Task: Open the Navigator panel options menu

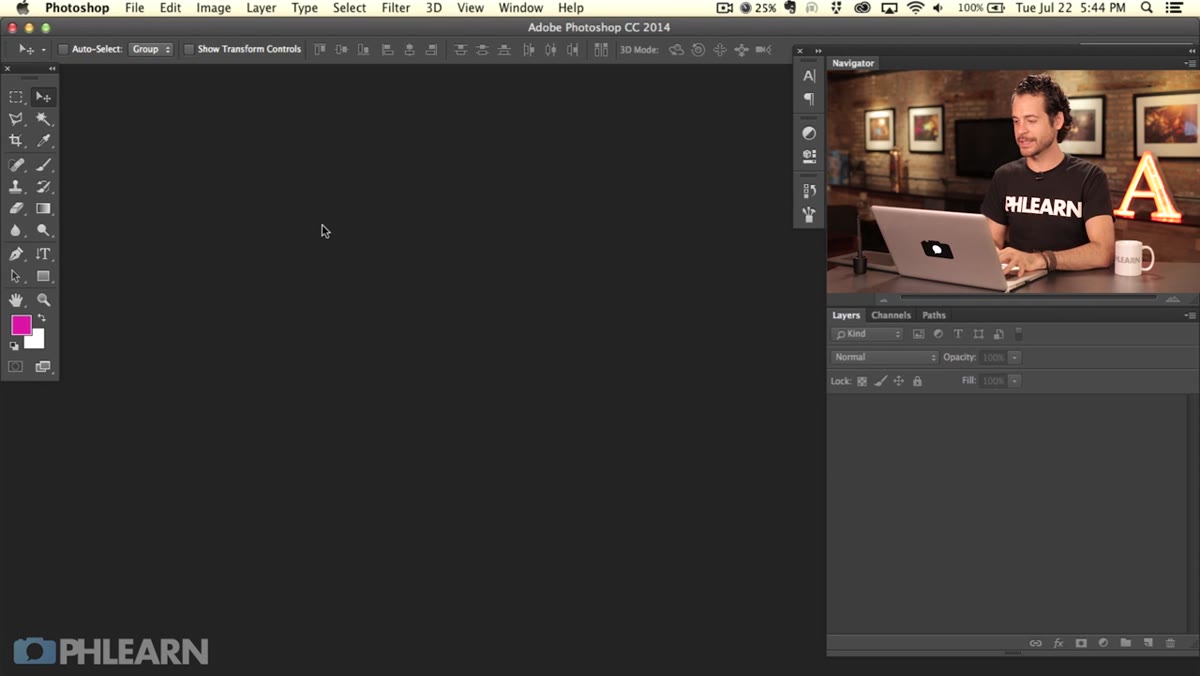Action: pos(1190,63)
